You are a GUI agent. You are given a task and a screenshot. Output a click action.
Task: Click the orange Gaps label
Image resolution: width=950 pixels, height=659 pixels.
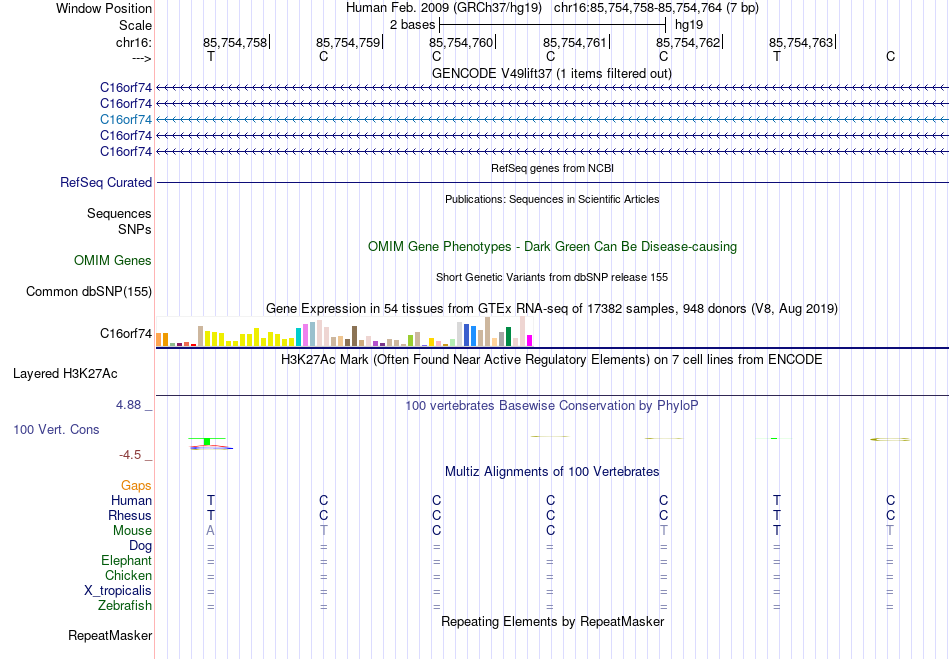[x=136, y=485]
